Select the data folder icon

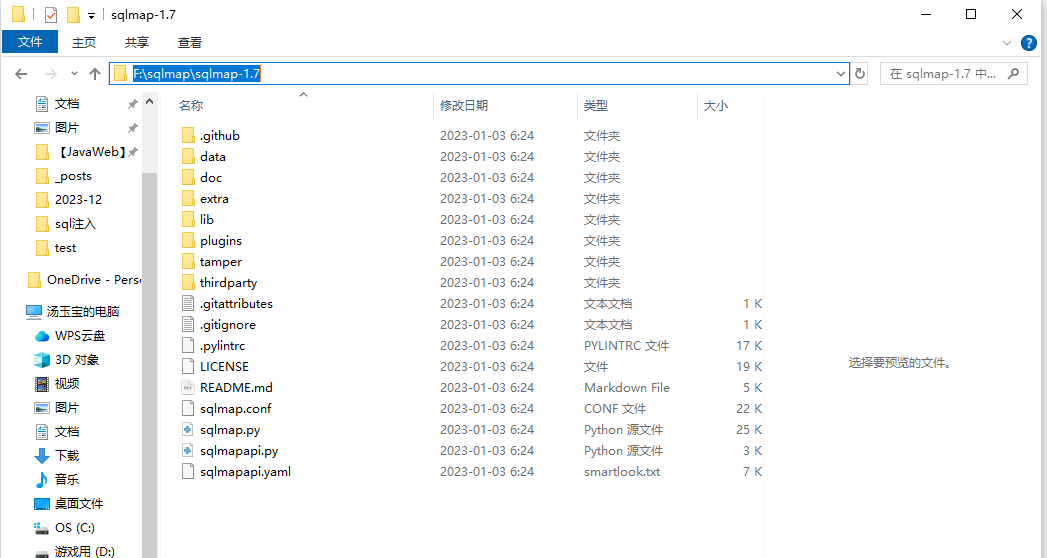188,157
